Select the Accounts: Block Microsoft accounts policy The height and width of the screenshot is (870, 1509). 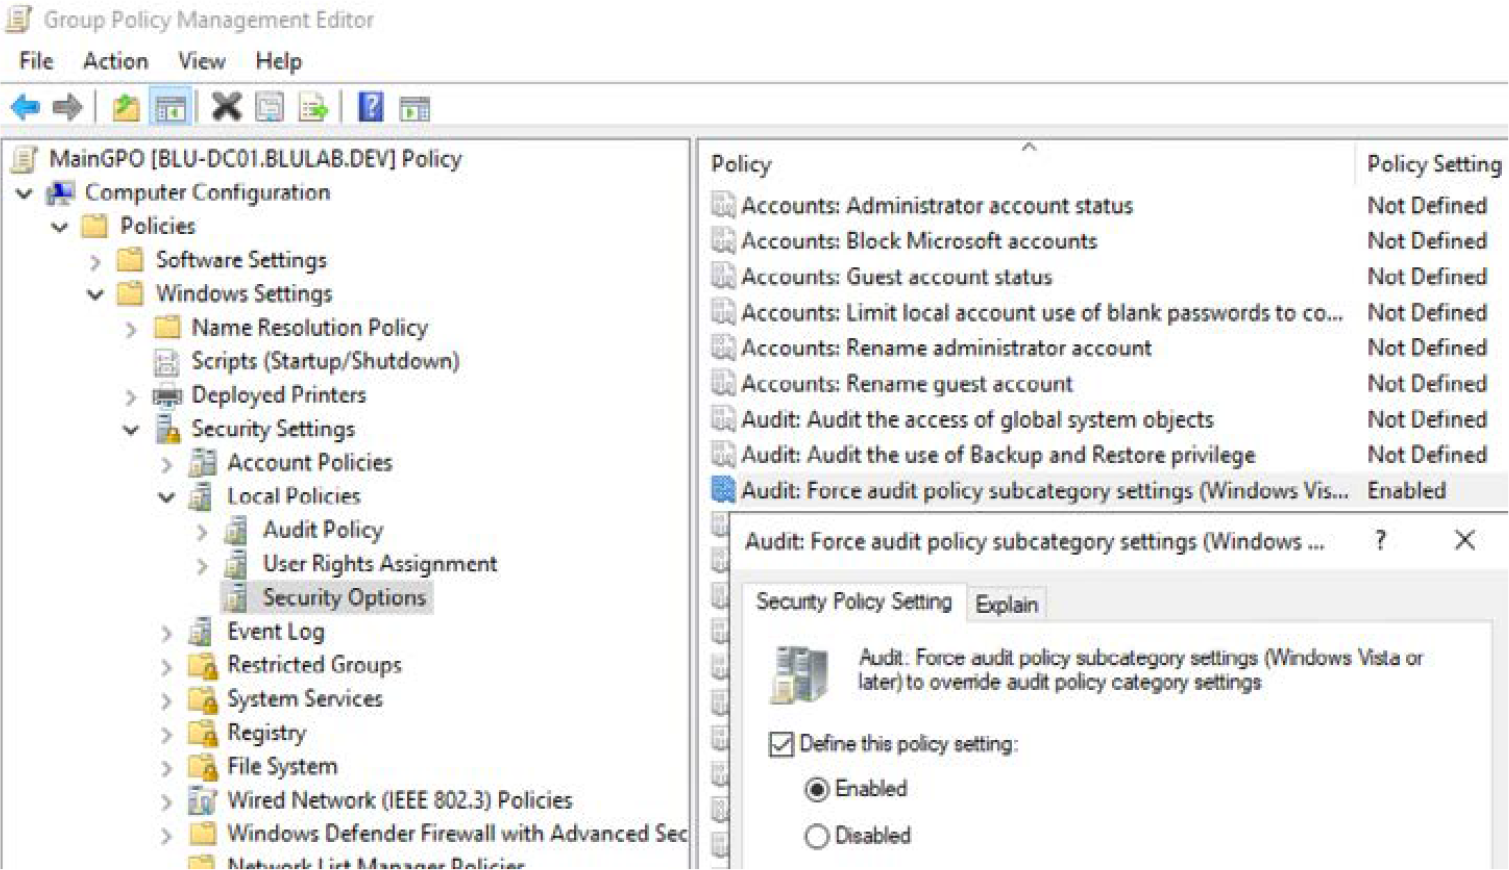coord(919,240)
